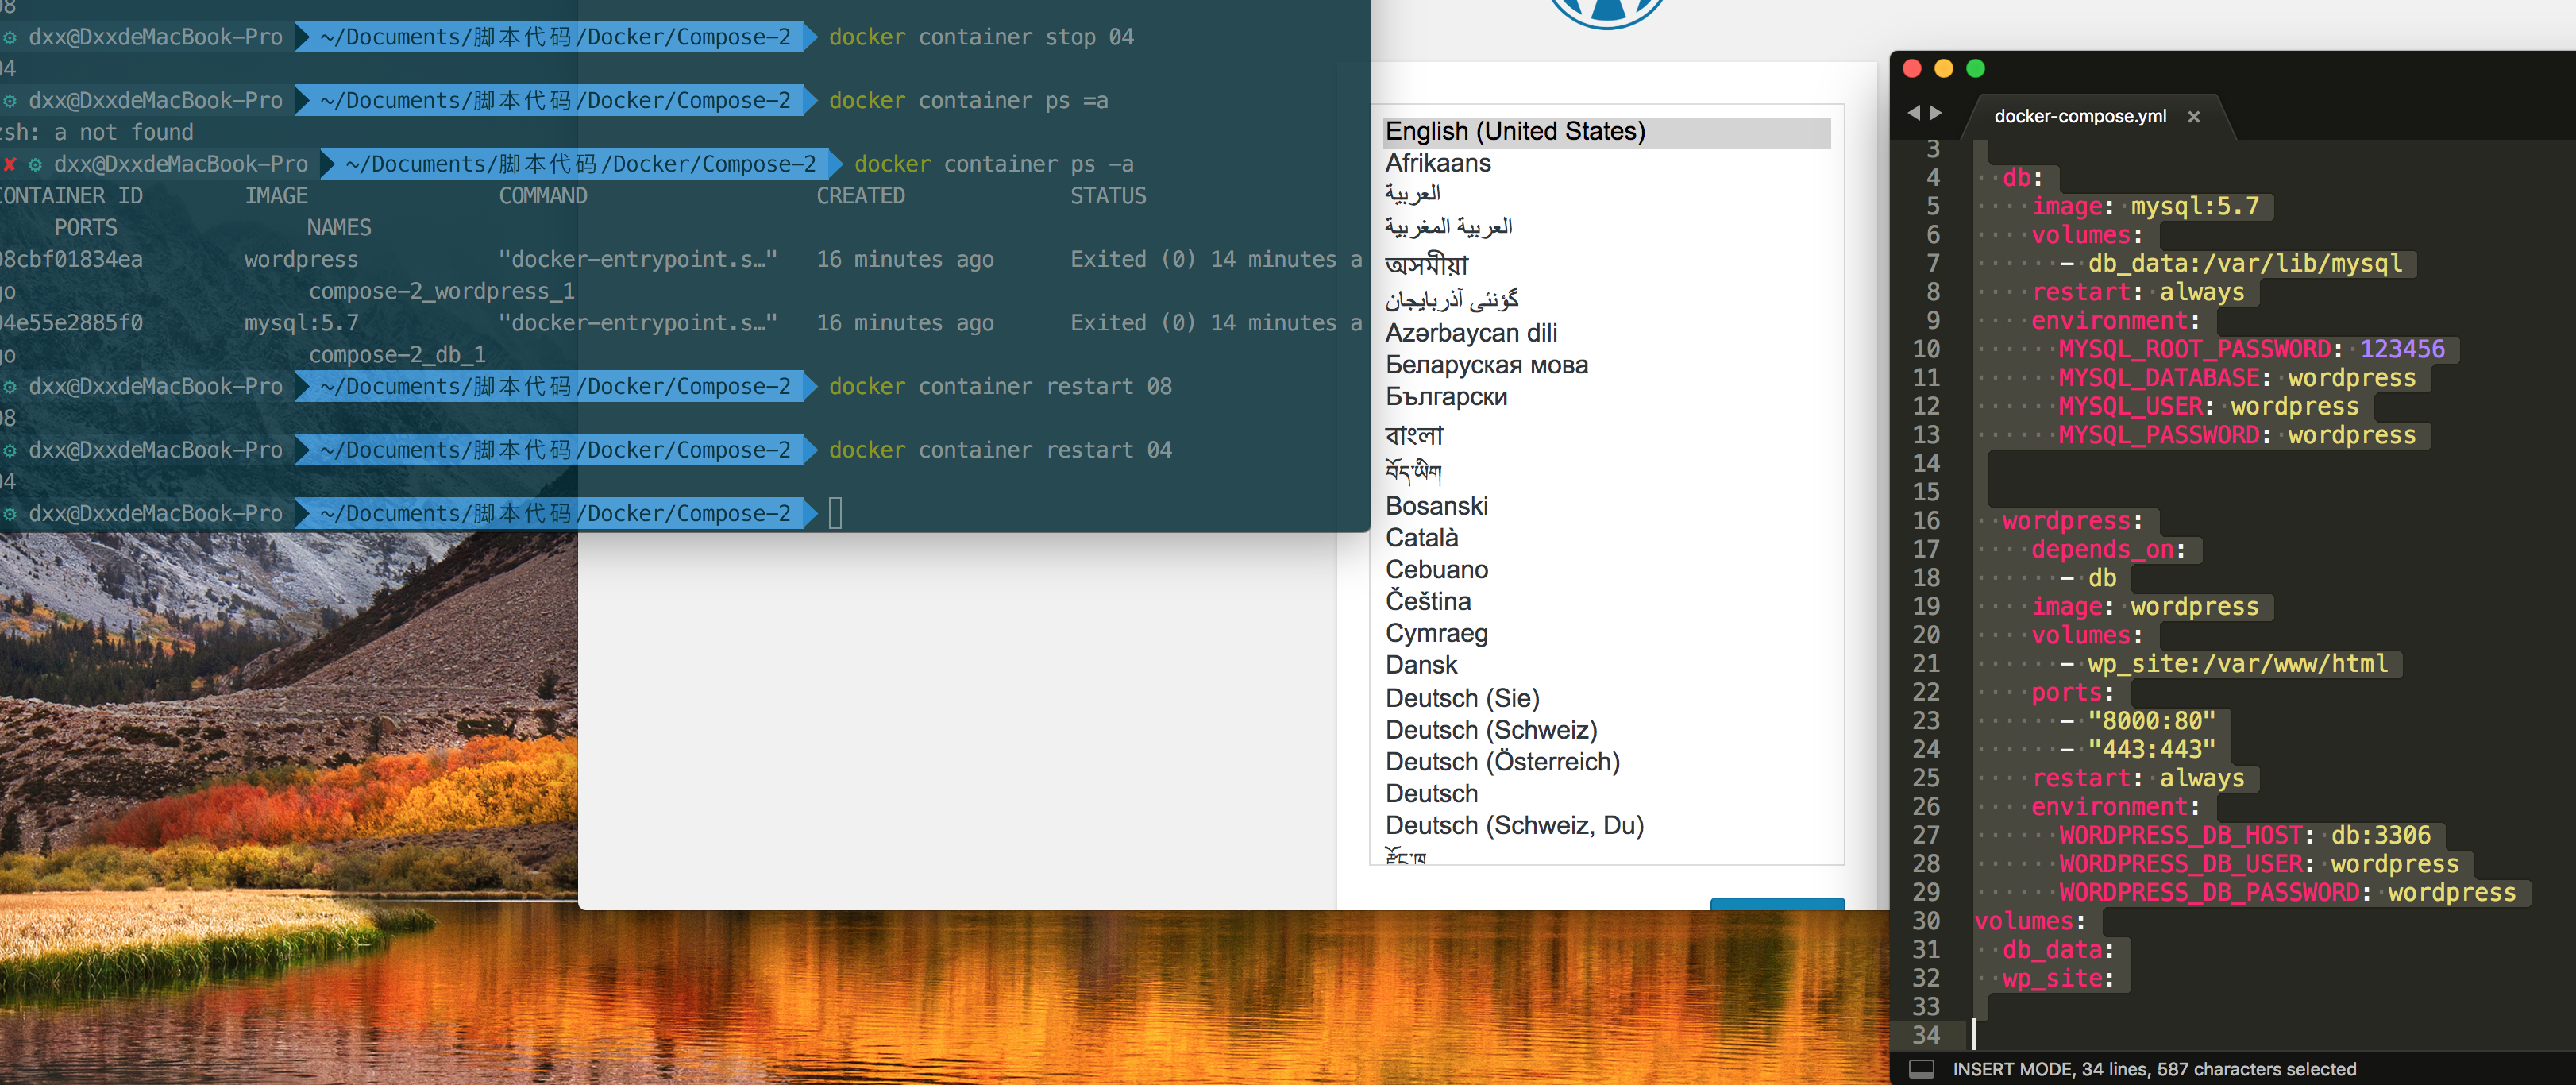Click the green zoom button of Sublime window
2576x1085 pixels.
coord(1975,68)
